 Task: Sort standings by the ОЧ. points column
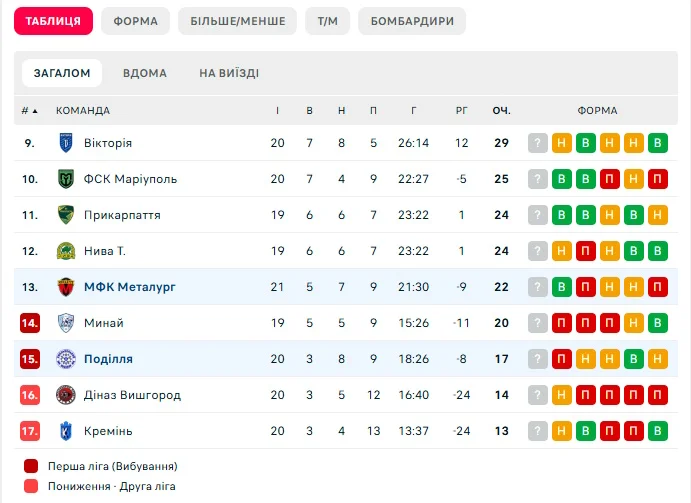pos(501,110)
